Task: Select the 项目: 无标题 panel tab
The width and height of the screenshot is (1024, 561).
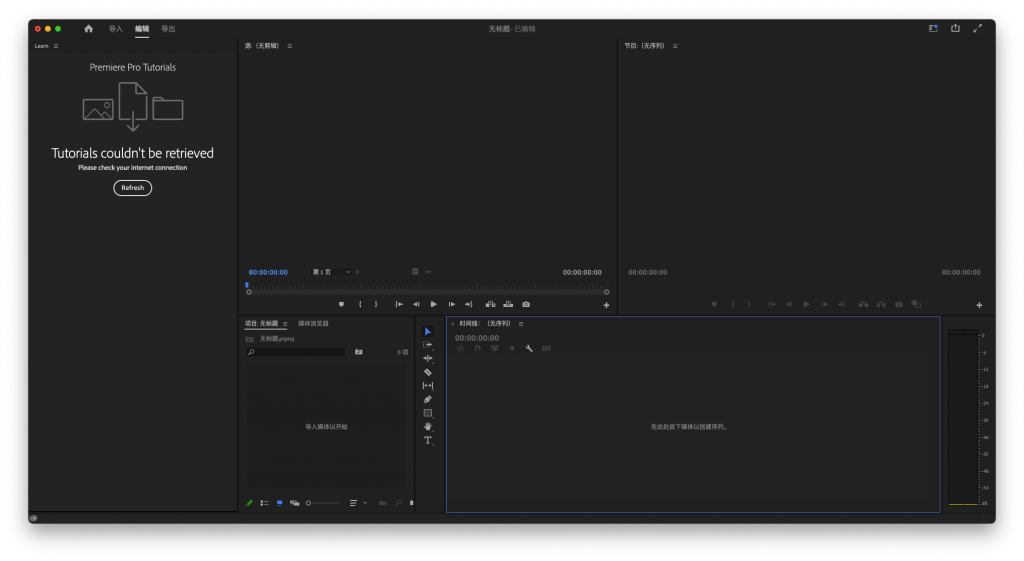Action: tap(261, 324)
